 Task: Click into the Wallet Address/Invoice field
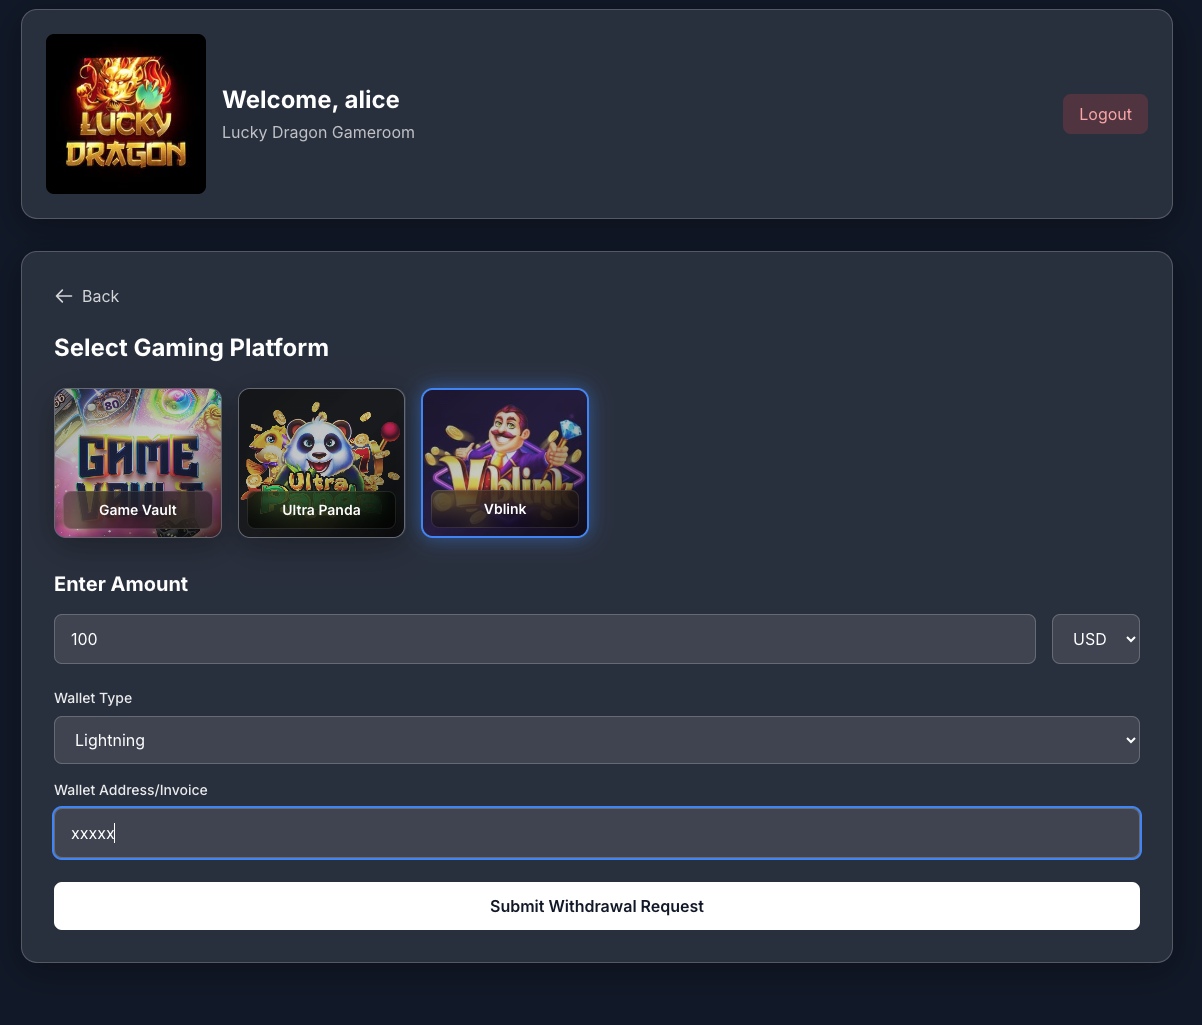(x=596, y=833)
